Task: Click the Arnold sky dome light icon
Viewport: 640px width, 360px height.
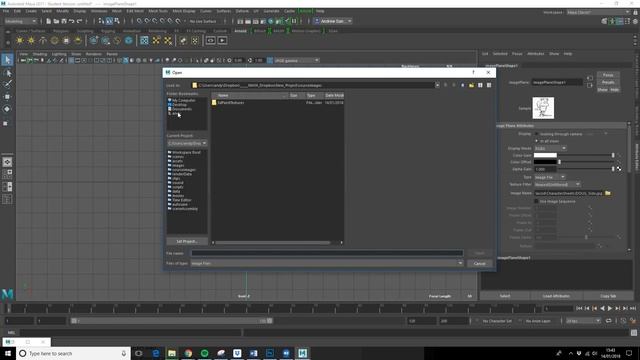Action: 54,40
